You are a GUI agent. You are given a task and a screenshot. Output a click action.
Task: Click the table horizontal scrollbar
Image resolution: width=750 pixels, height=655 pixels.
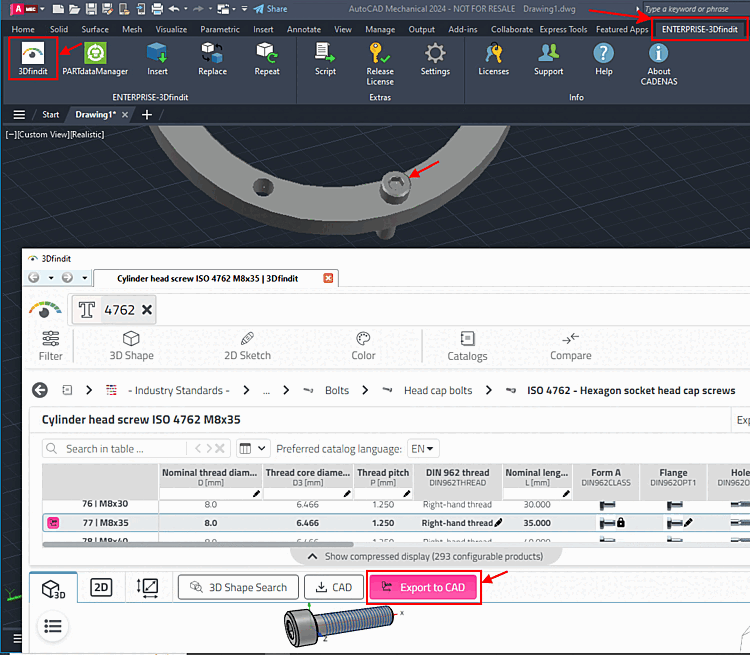click(x=198, y=544)
